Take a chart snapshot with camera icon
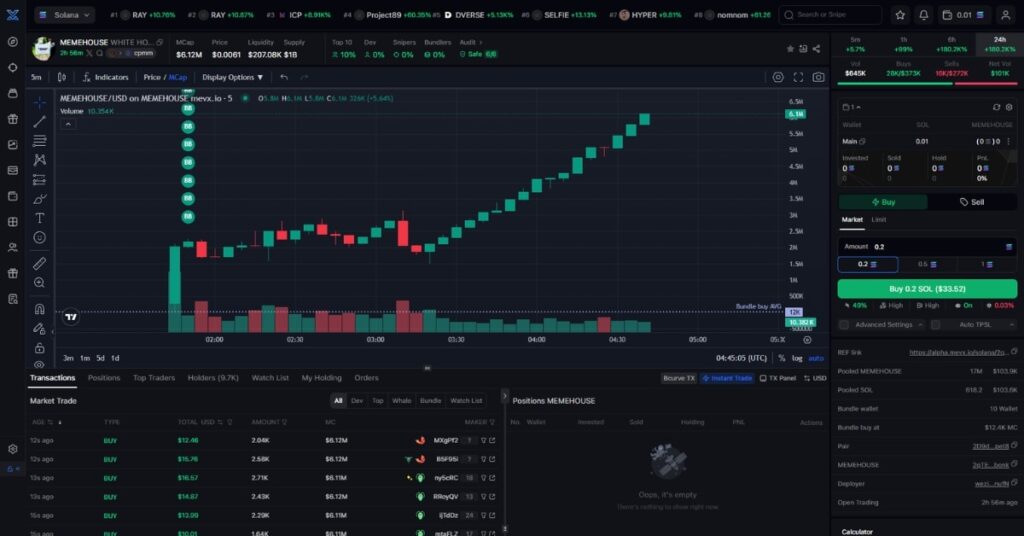This screenshot has width=1024, height=536. coord(818,77)
